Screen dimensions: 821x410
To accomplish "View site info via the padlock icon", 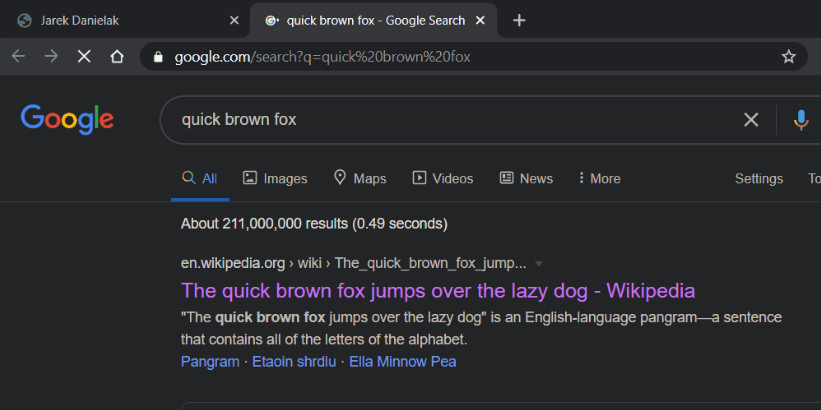I will 158,57.
